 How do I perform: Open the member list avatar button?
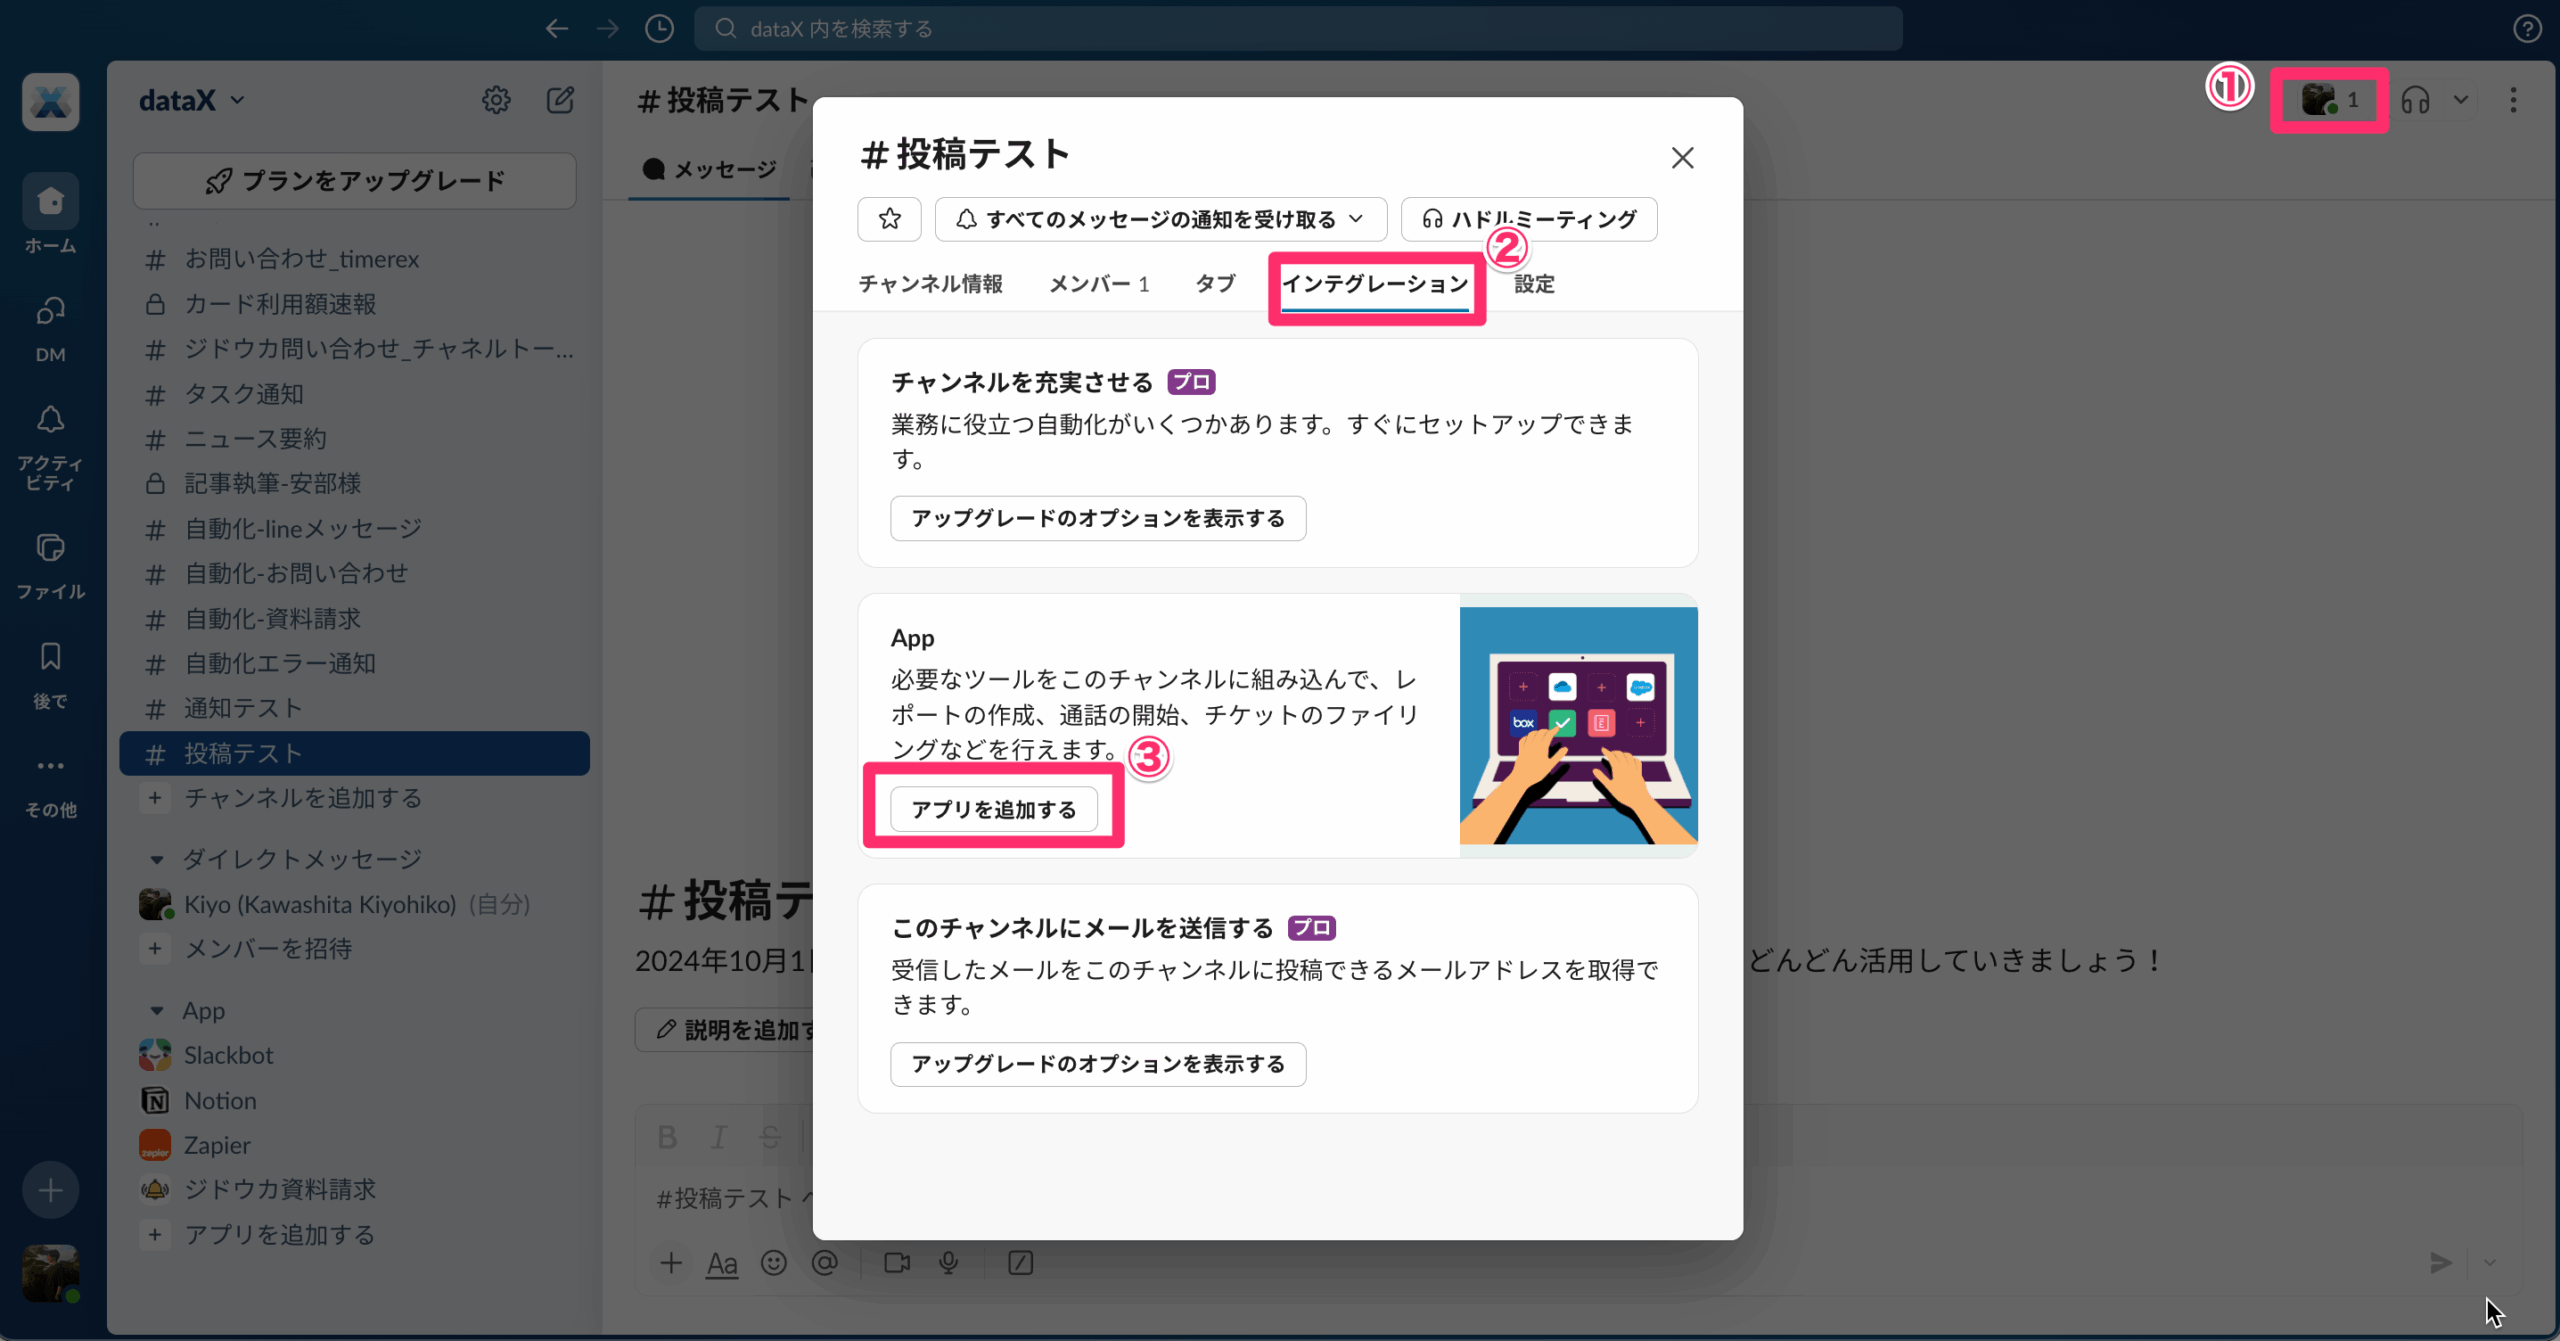pyautogui.click(x=2330, y=100)
